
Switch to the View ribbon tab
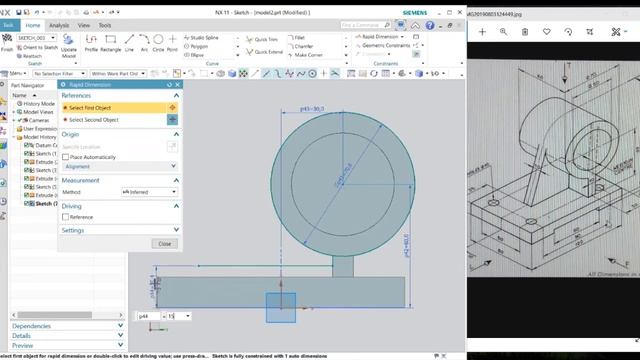(84, 25)
